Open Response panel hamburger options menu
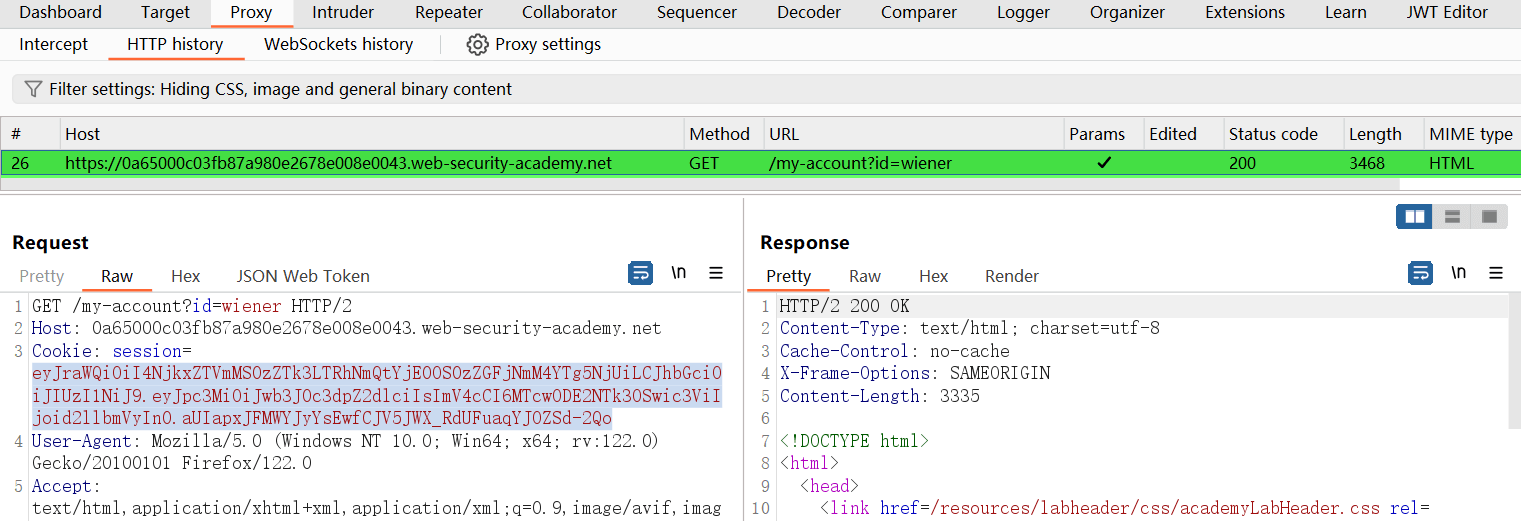1521x521 pixels. 1496,273
